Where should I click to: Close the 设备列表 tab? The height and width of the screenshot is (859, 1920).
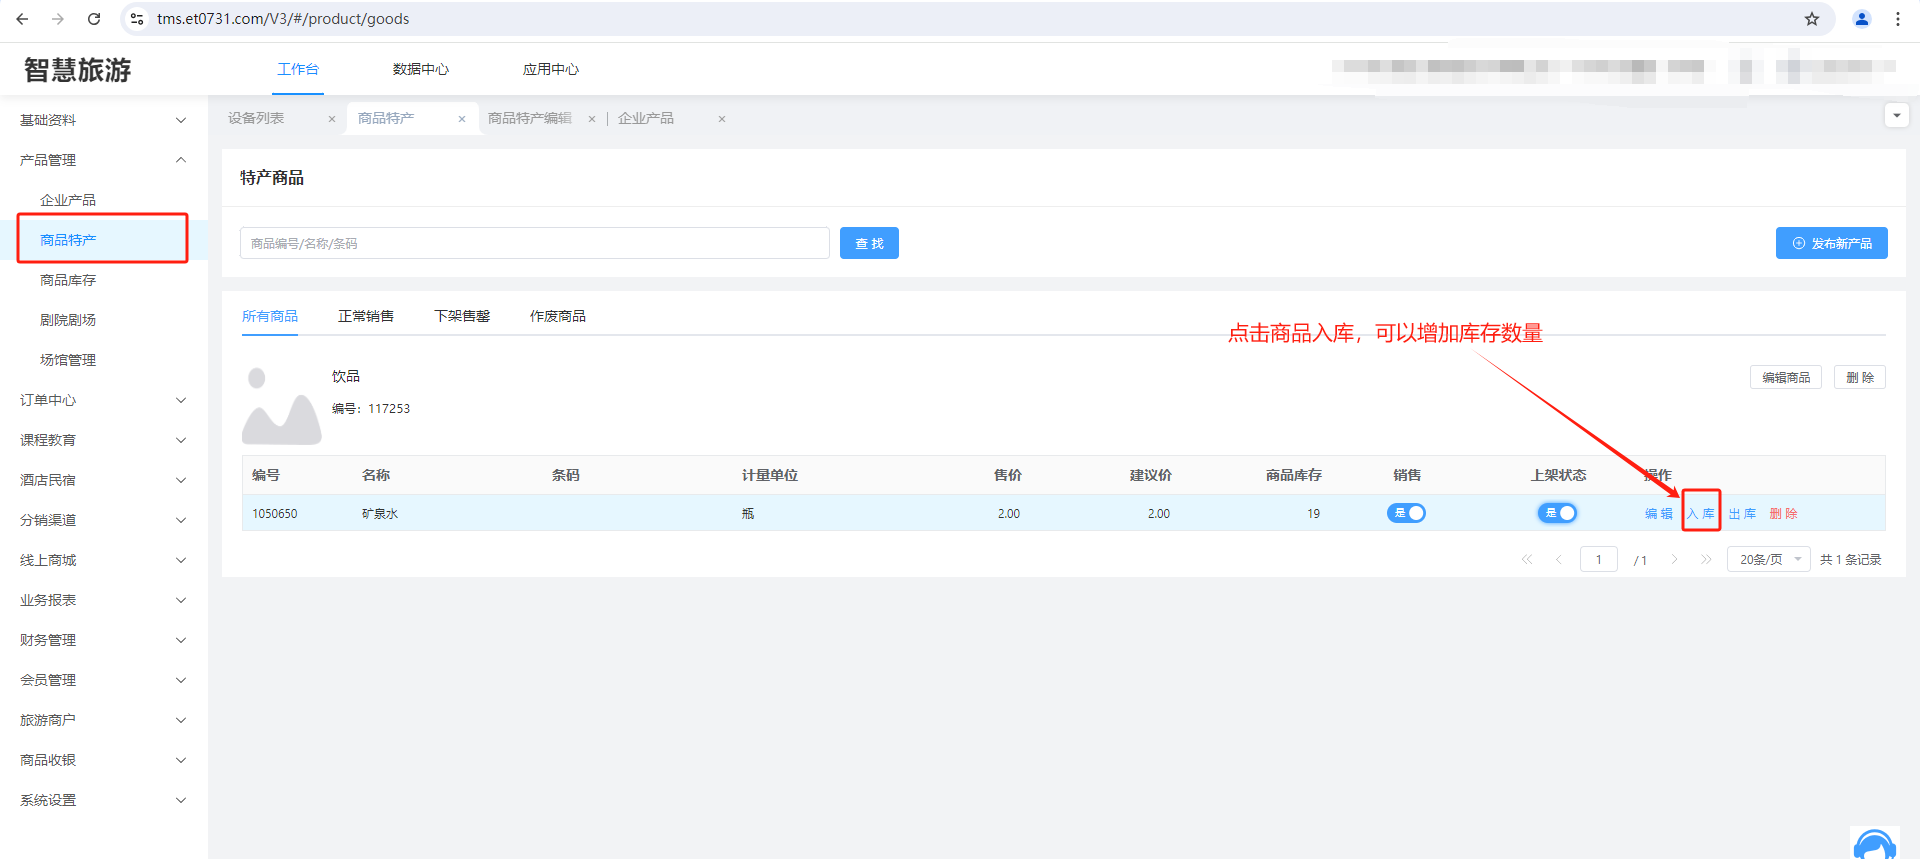(x=332, y=119)
